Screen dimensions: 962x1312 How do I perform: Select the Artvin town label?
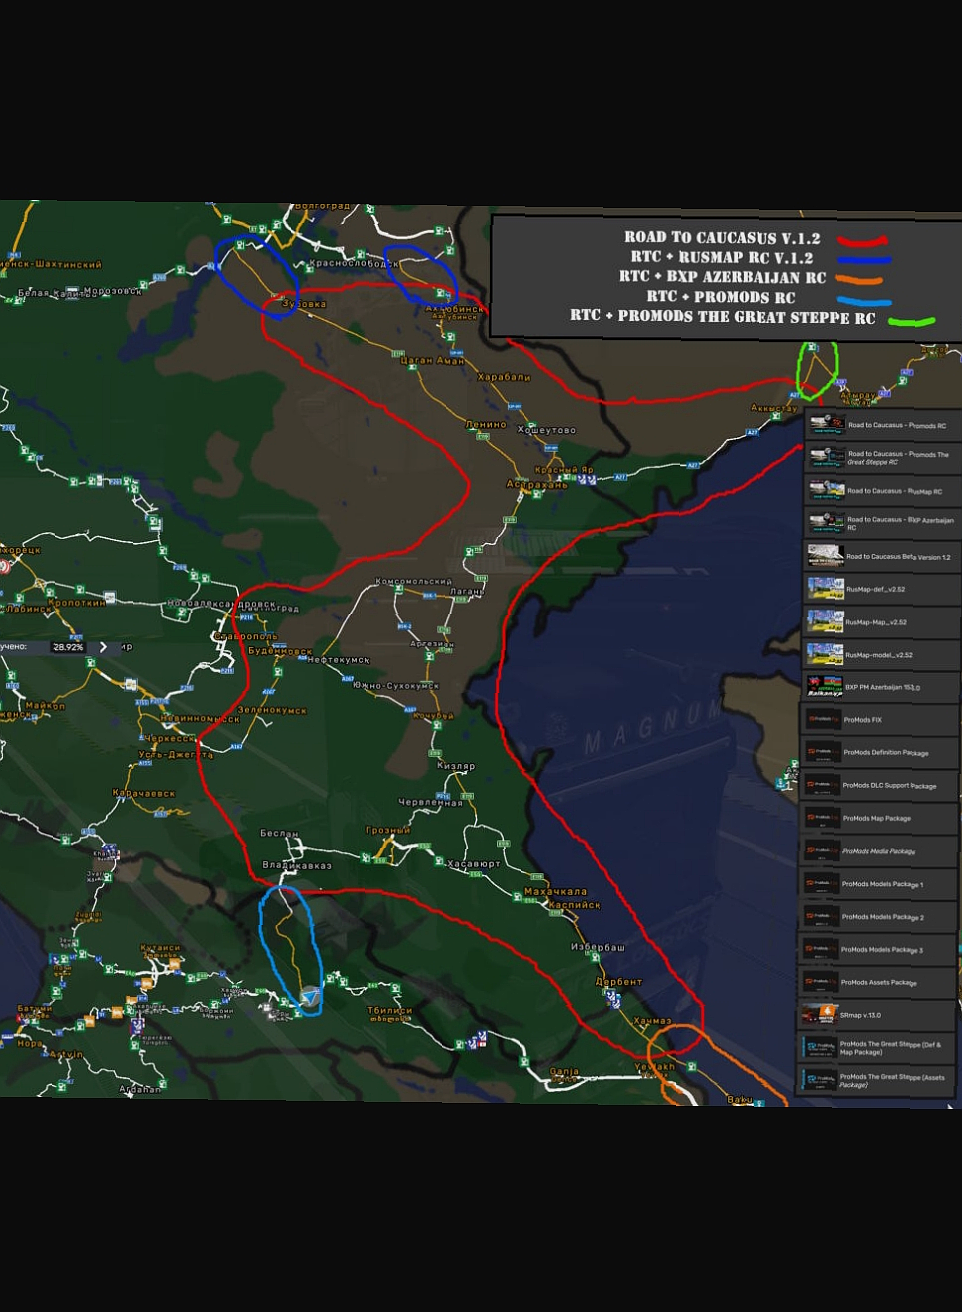tap(66, 1054)
